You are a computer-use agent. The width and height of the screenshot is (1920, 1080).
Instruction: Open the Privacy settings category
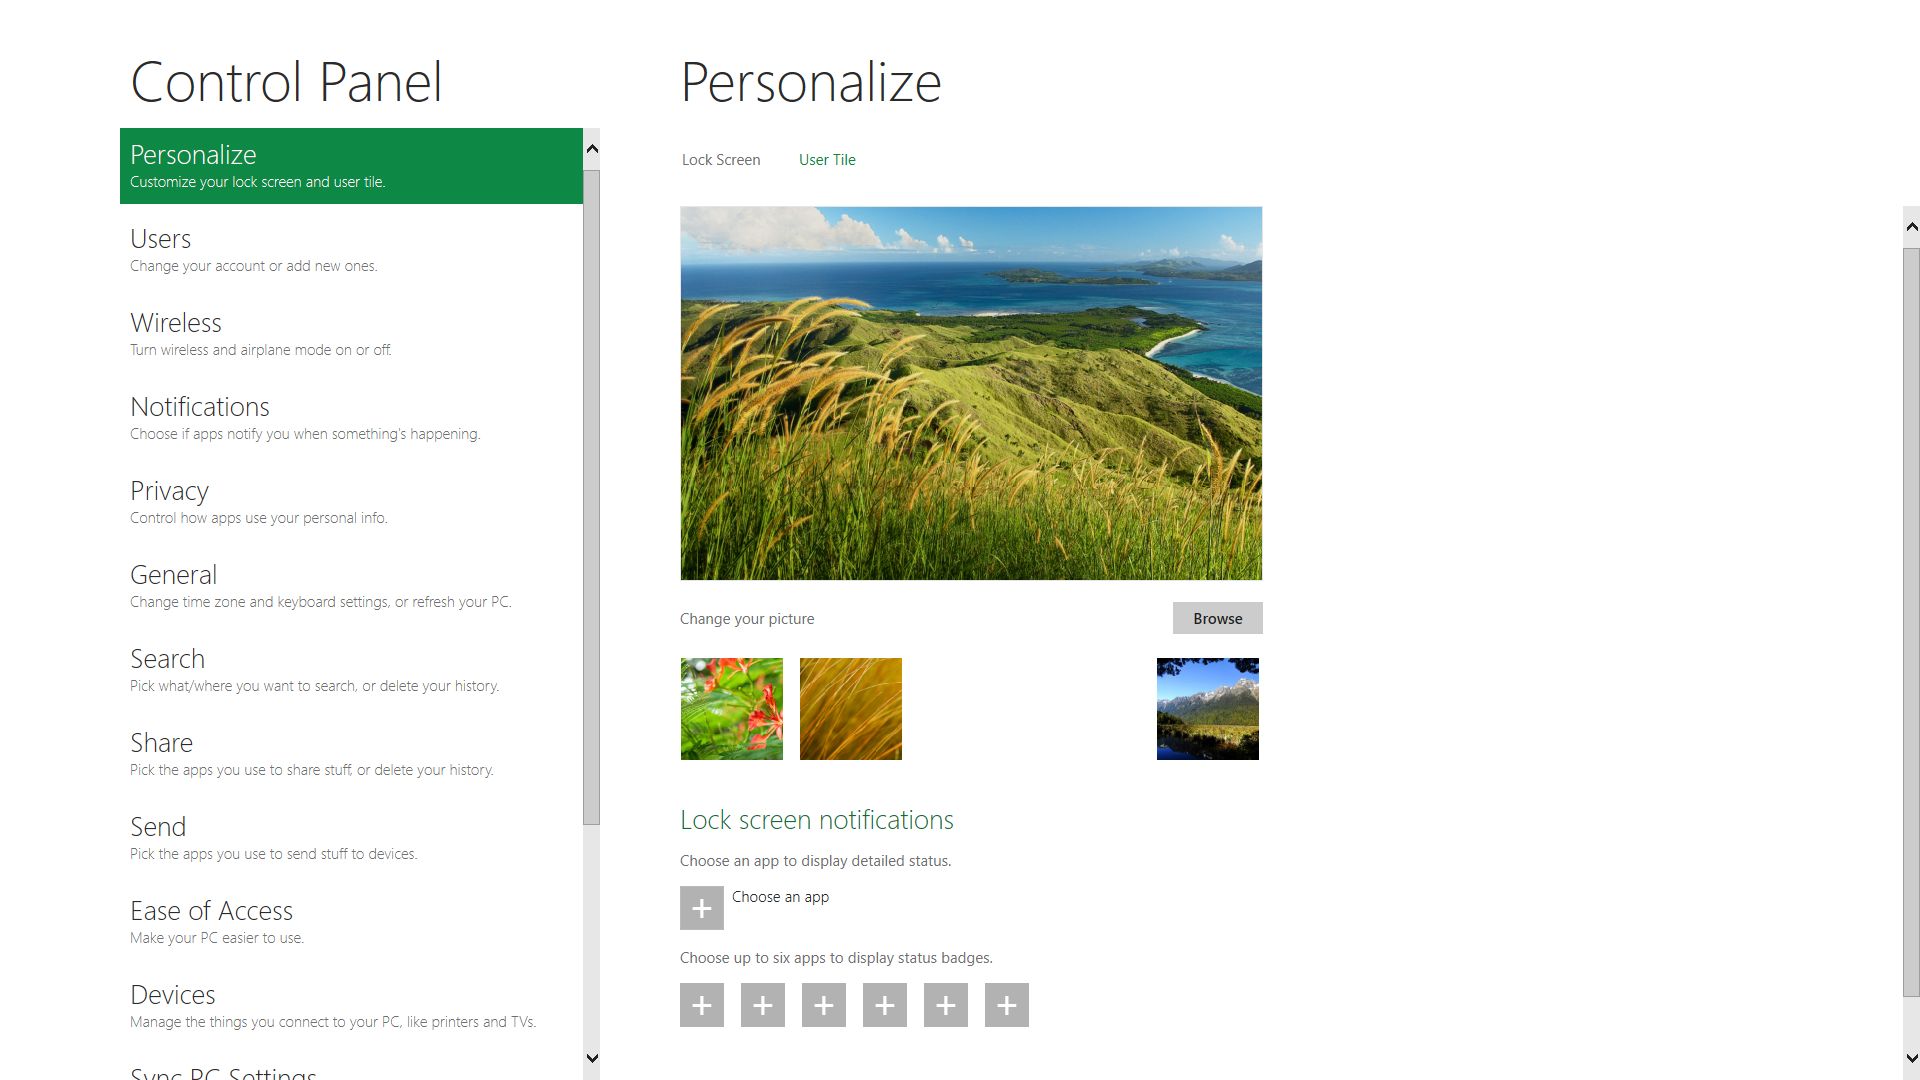(x=351, y=502)
